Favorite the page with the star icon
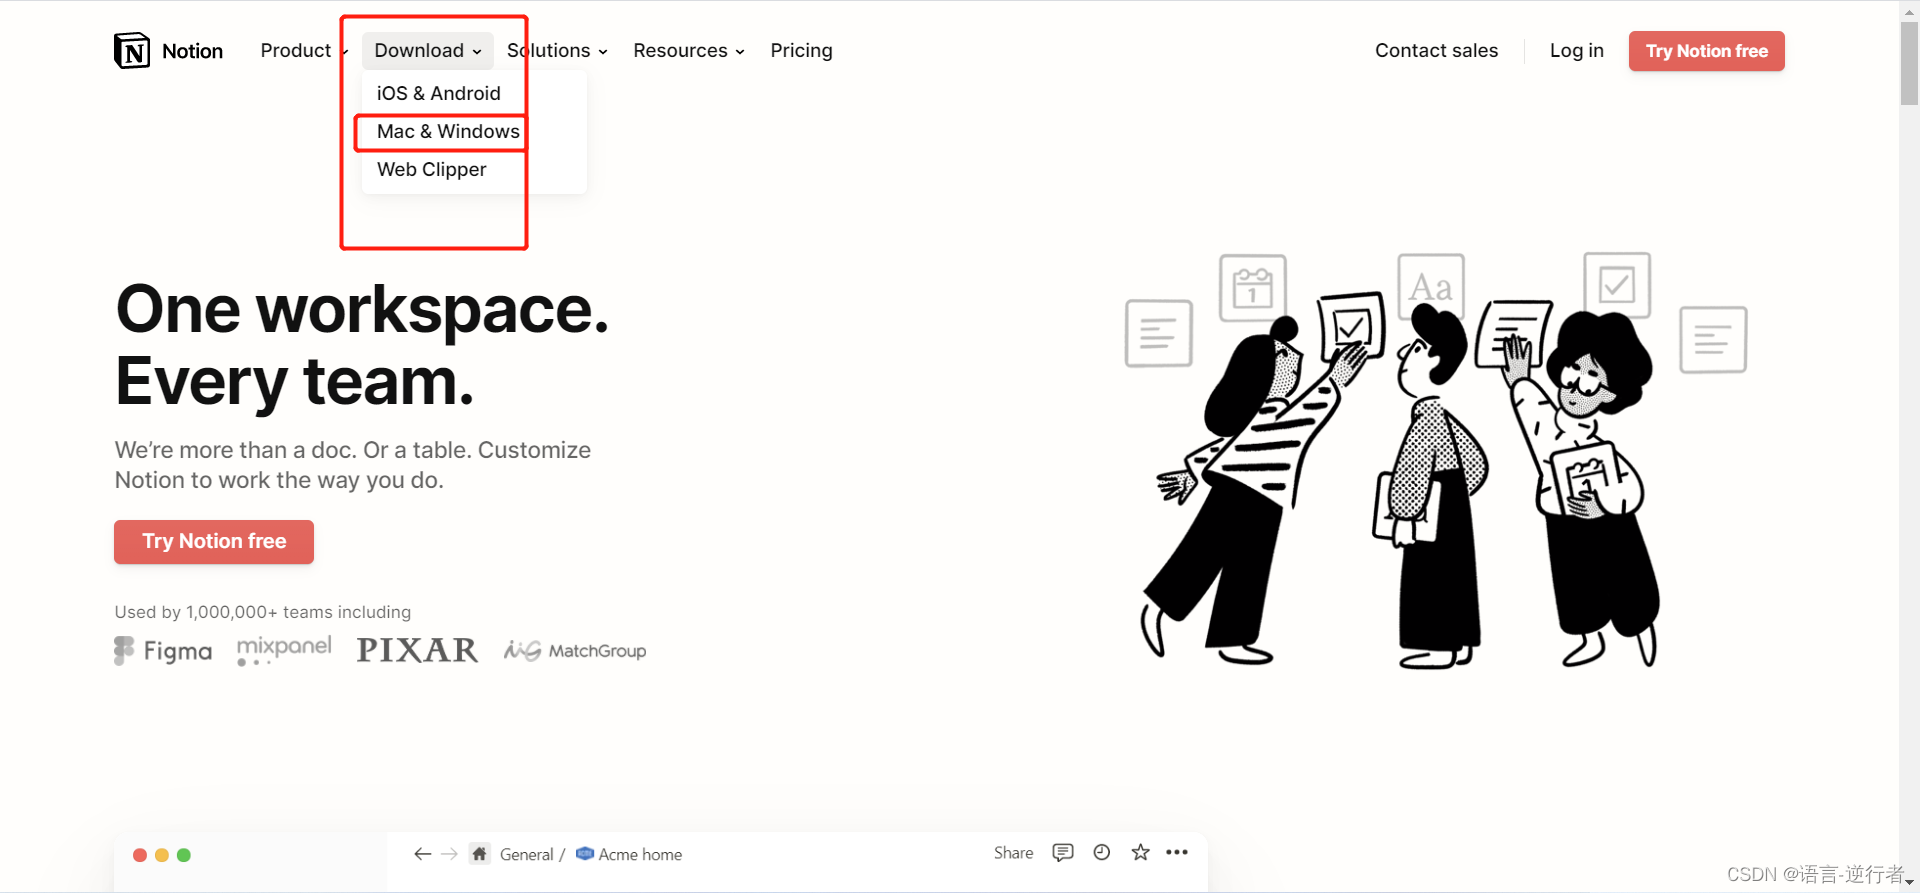This screenshot has height=893, width=1920. [x=1140, y=853]
